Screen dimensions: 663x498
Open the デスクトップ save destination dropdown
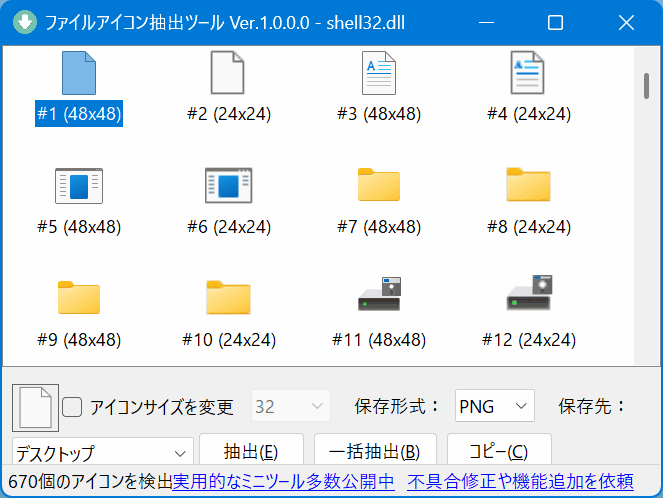tap(103, 453)
